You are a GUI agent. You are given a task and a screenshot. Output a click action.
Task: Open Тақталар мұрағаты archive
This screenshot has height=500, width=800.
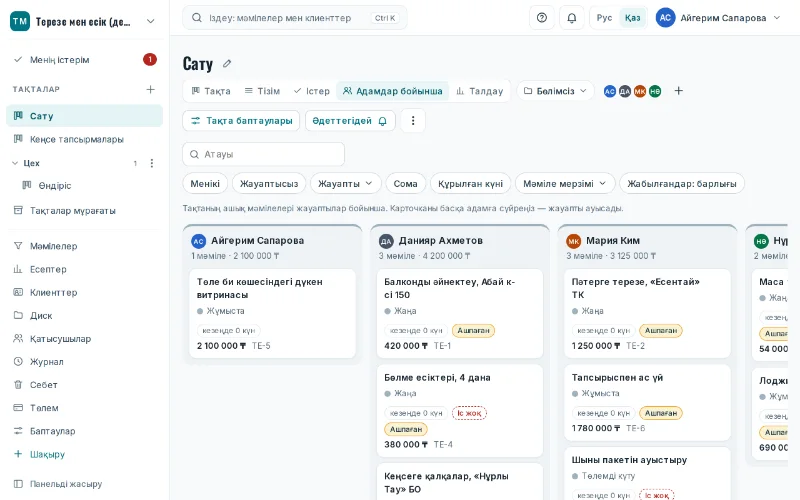(84, 210)
